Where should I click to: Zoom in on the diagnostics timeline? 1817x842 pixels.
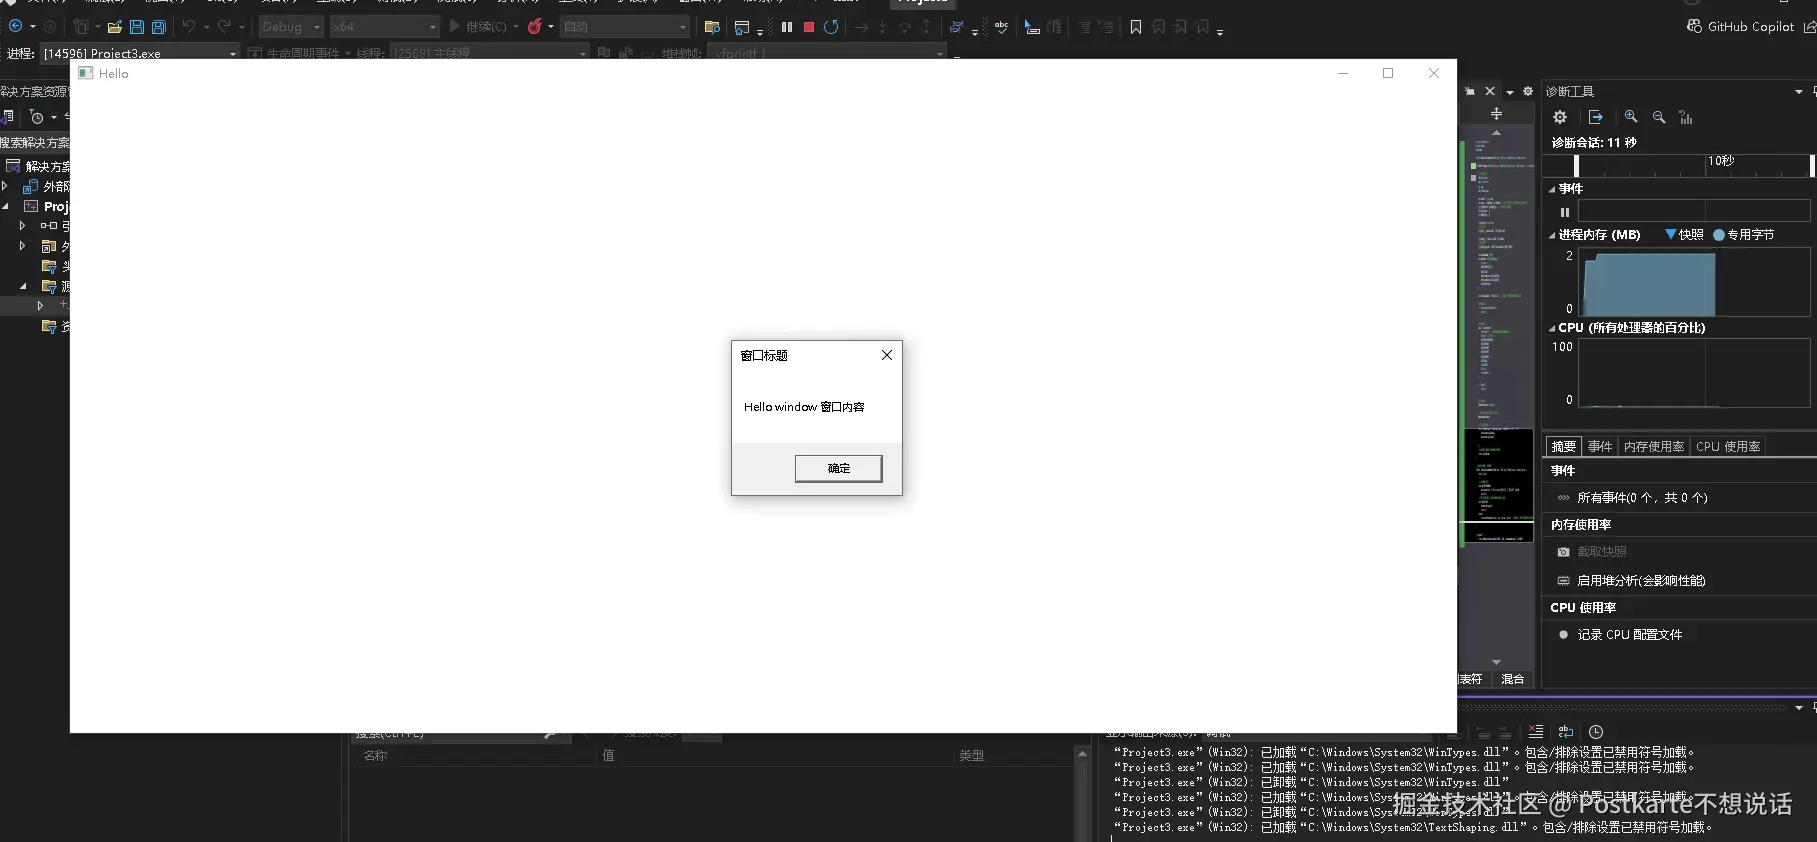[1631, 117]
